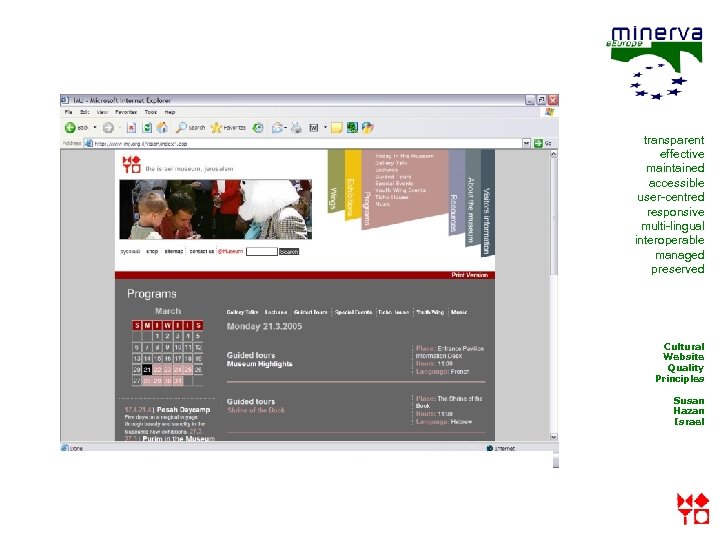Click the Edit with Word icon
The width and height of the screenshot is (720, 540).
click(314, 128)
